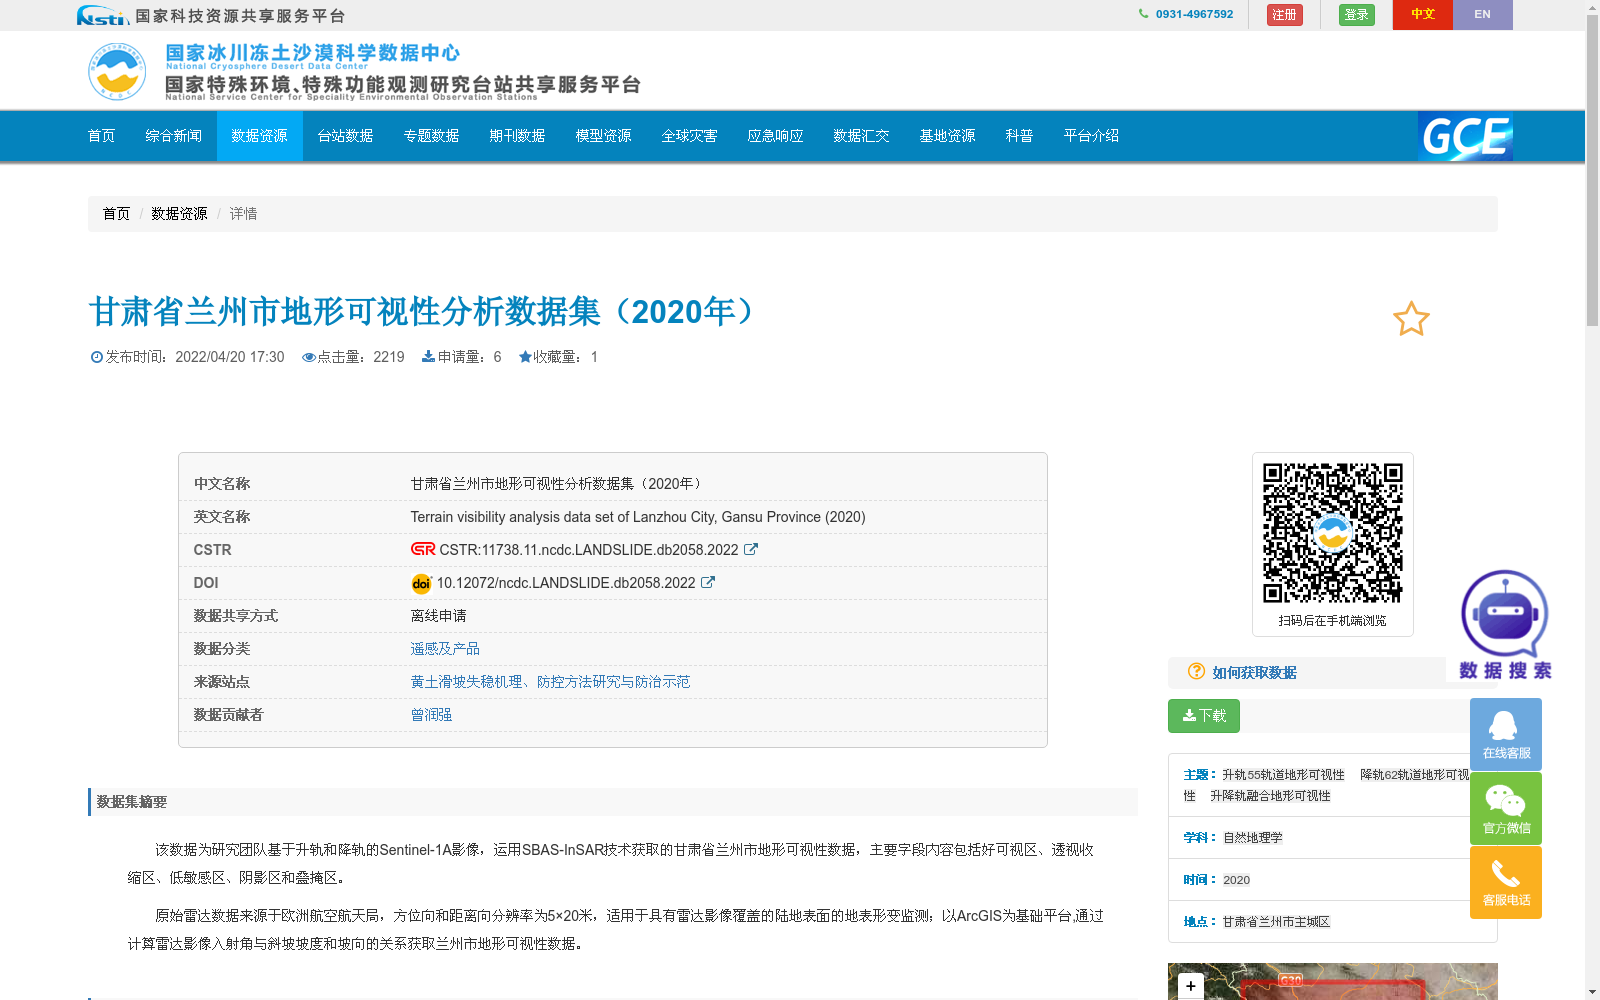Open the 遥感及产品 category link
The height and width of the screenshot is (1000, 1600).
445,649
